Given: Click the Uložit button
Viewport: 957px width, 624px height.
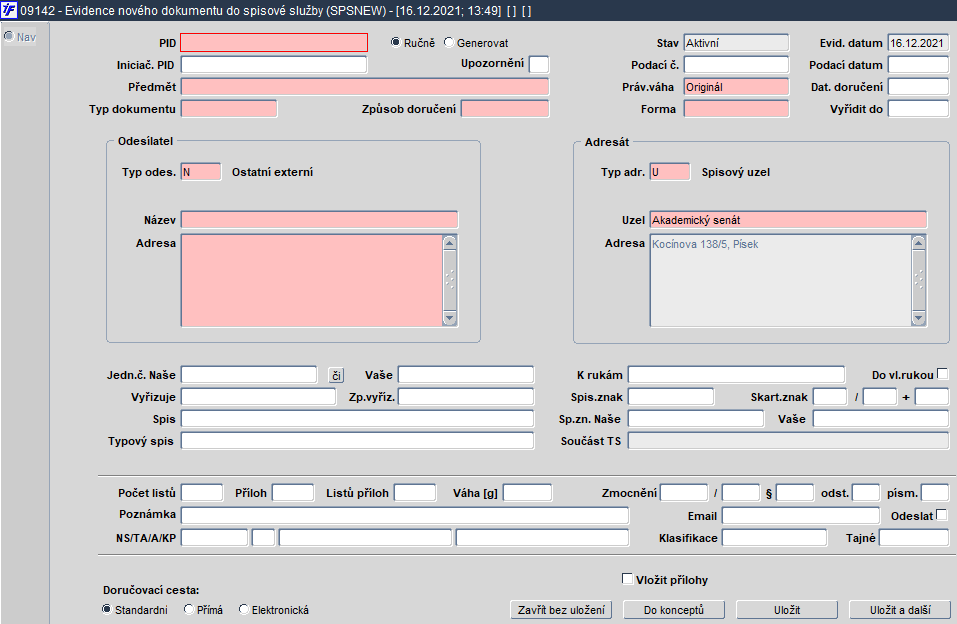Looking at the screenshot, I should [x=786, y=610].
